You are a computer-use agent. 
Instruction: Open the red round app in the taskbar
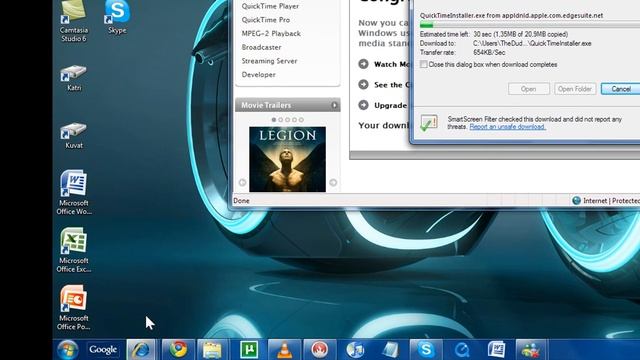click(319, 350)
